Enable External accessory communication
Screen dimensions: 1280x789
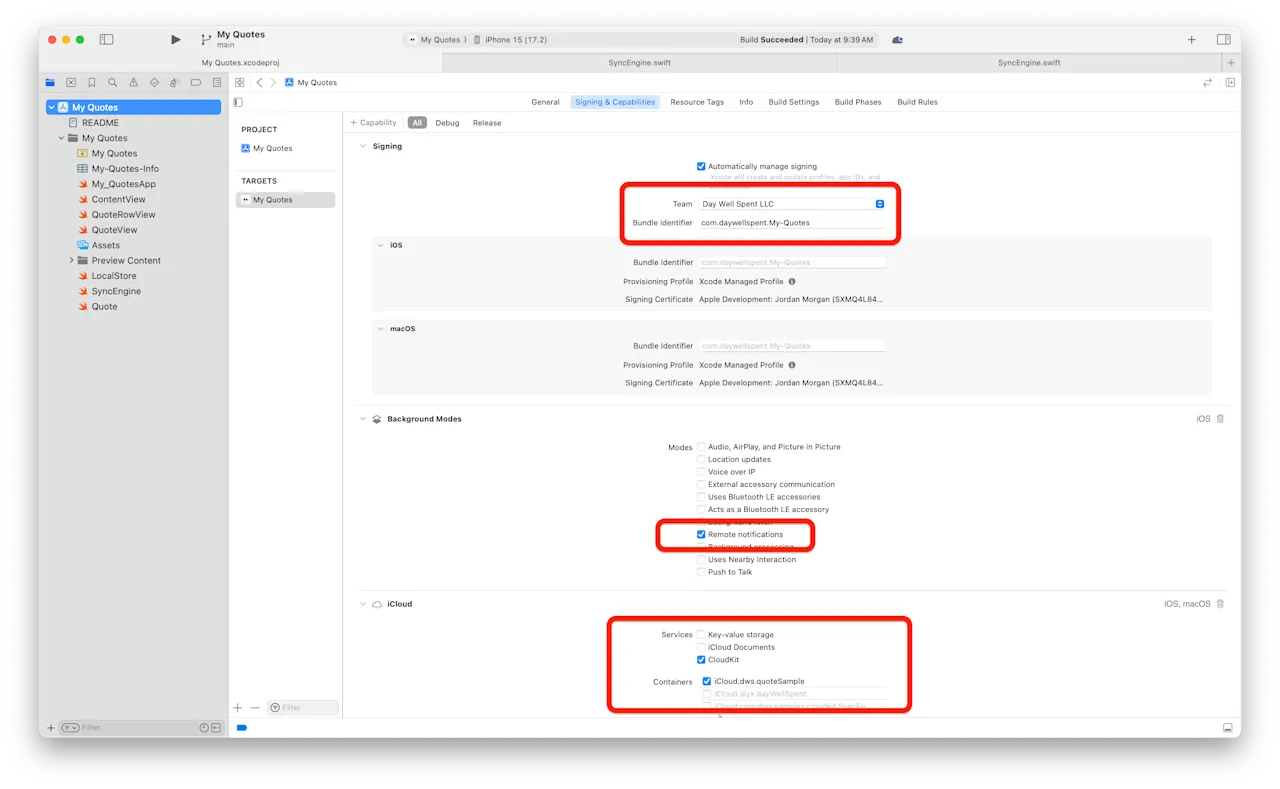(x=701, y=485)
